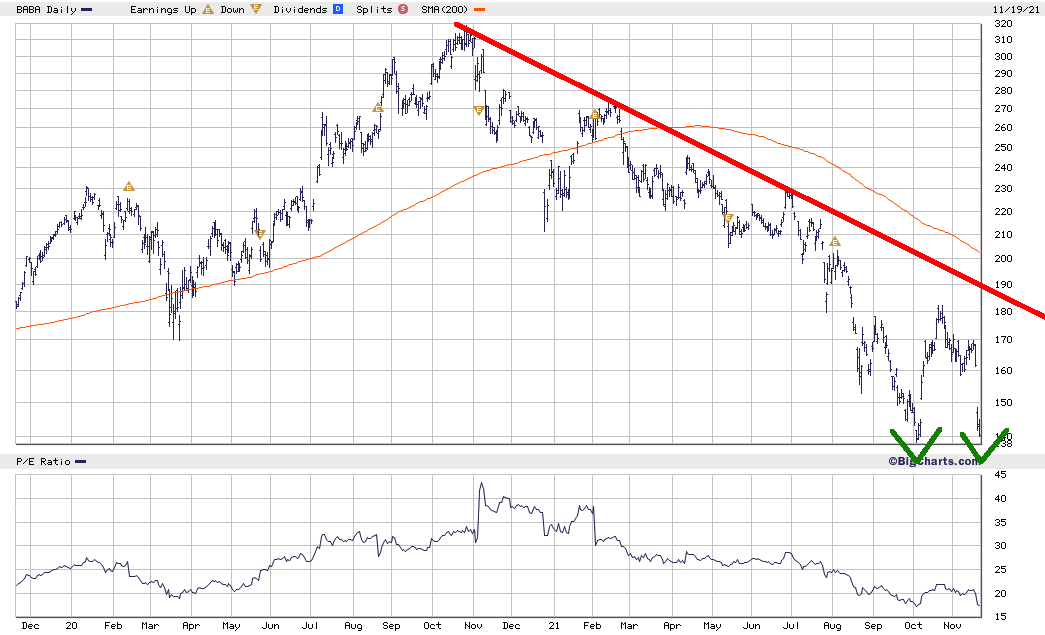Click the BABA Daily legend line swatch
1045x635 pixels.
[87, 10]
